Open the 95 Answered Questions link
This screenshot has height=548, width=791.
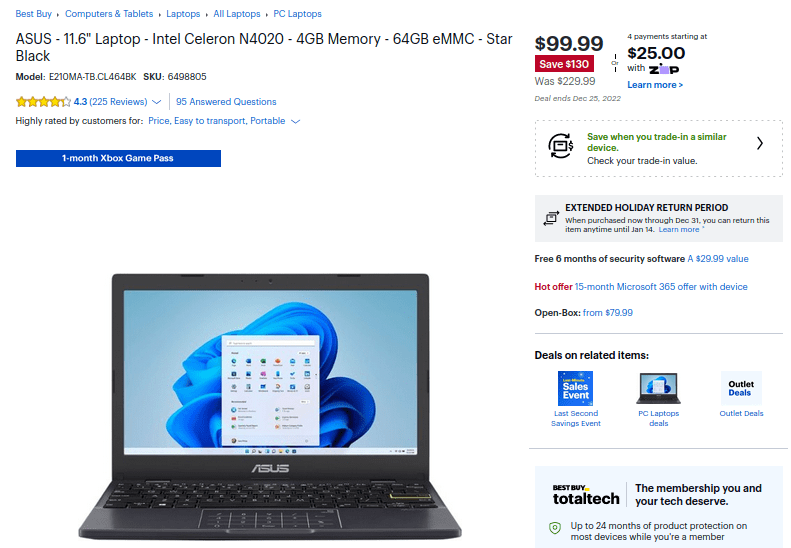[226, 102]
